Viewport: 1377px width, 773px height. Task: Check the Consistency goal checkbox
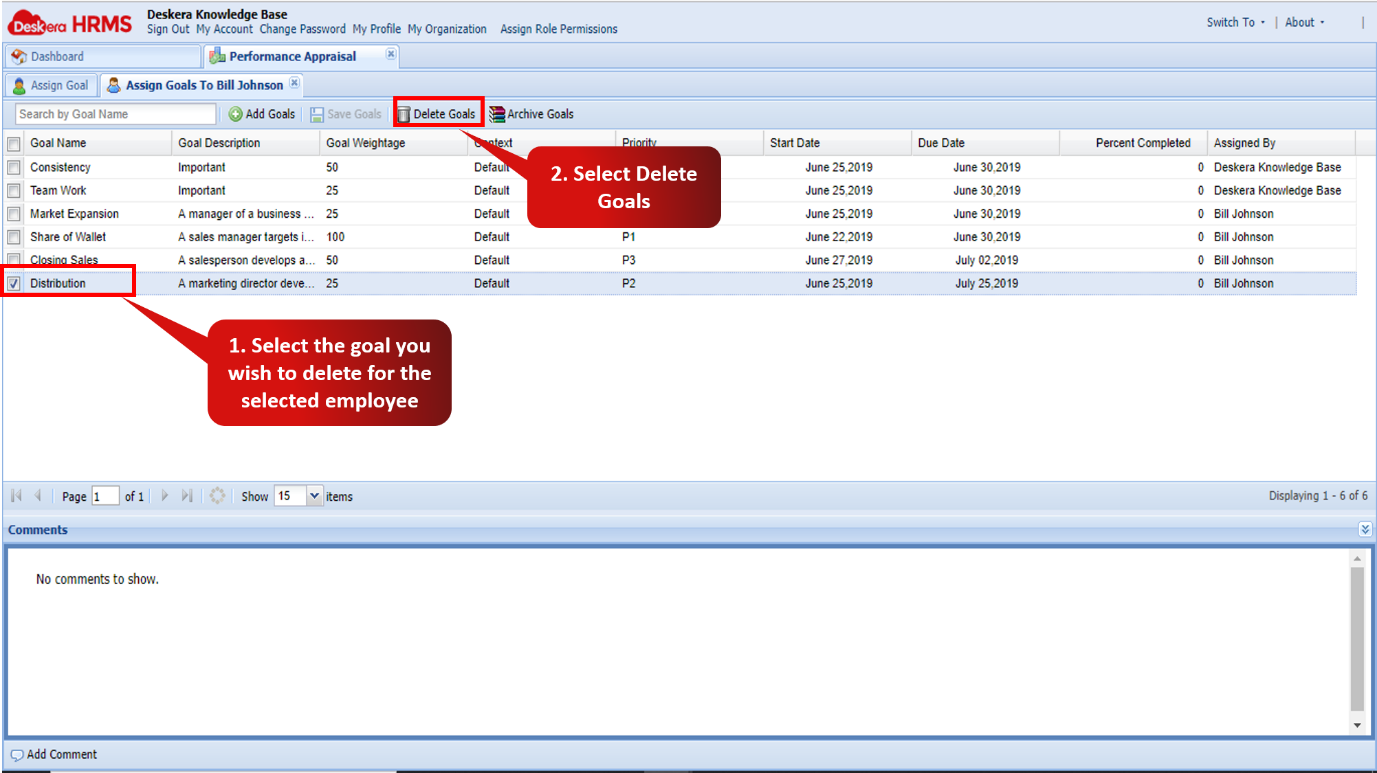pos(14,168)
